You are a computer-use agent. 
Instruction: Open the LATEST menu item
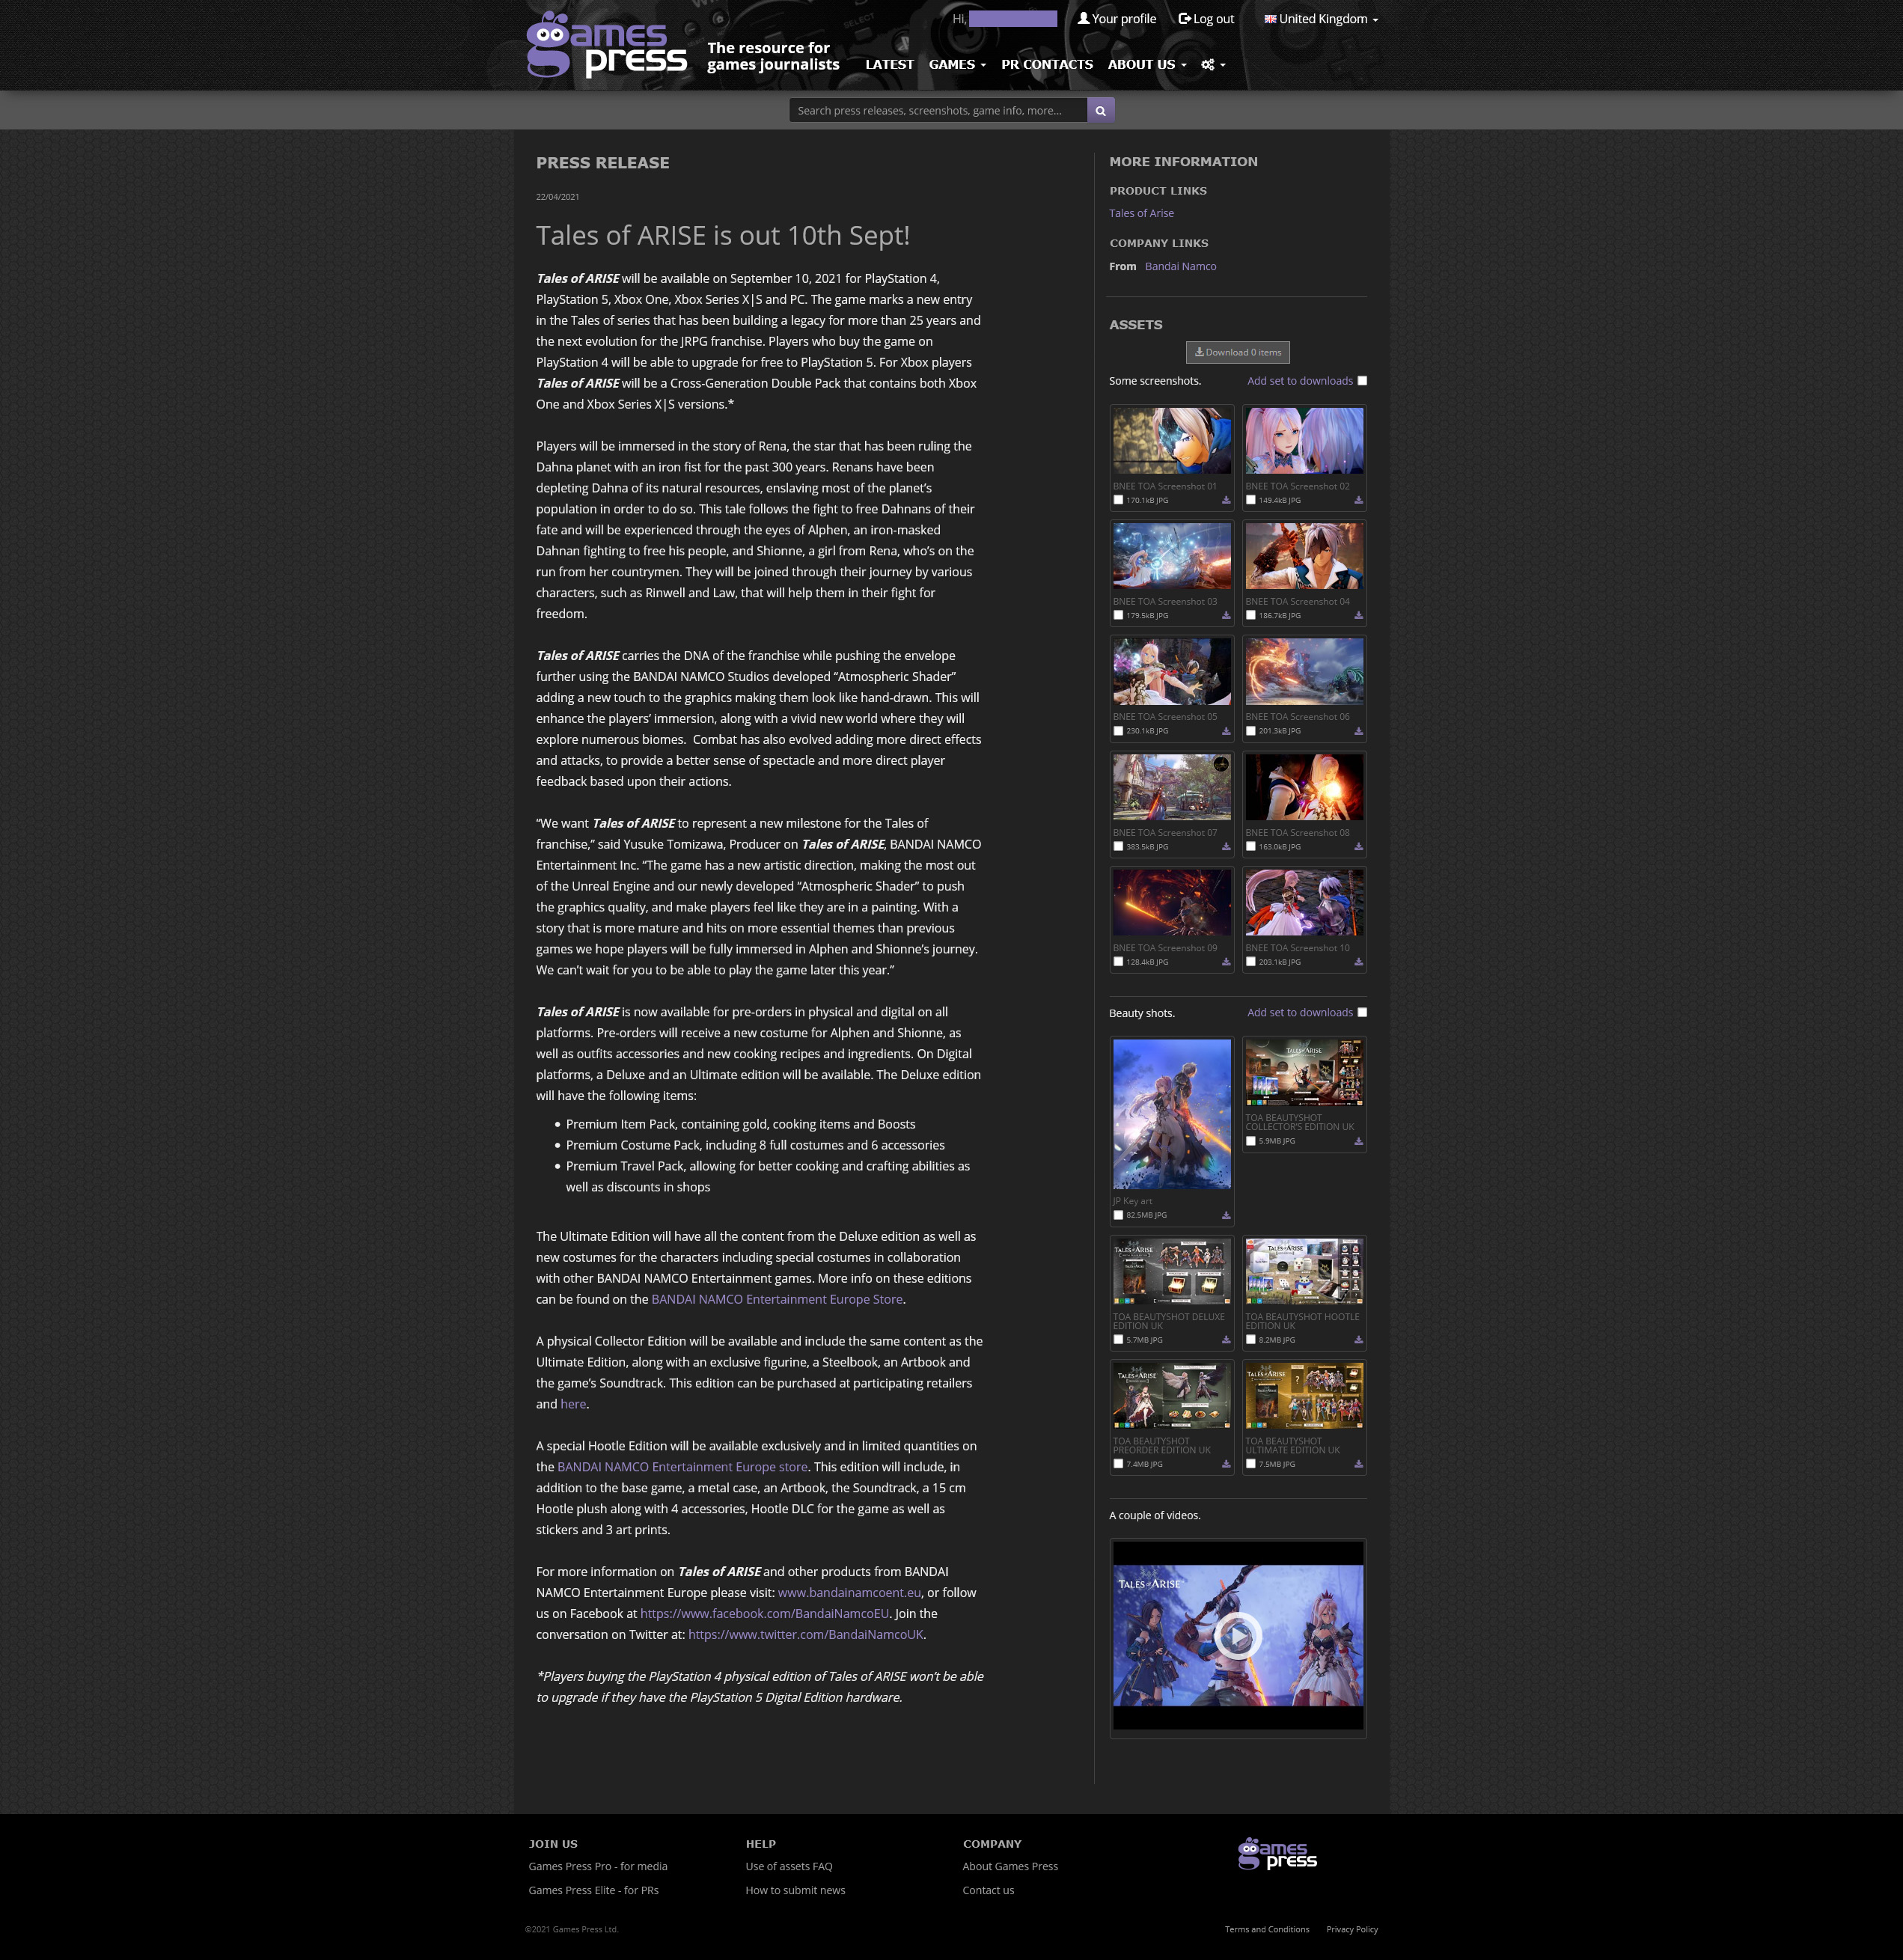tap(889, 64)
